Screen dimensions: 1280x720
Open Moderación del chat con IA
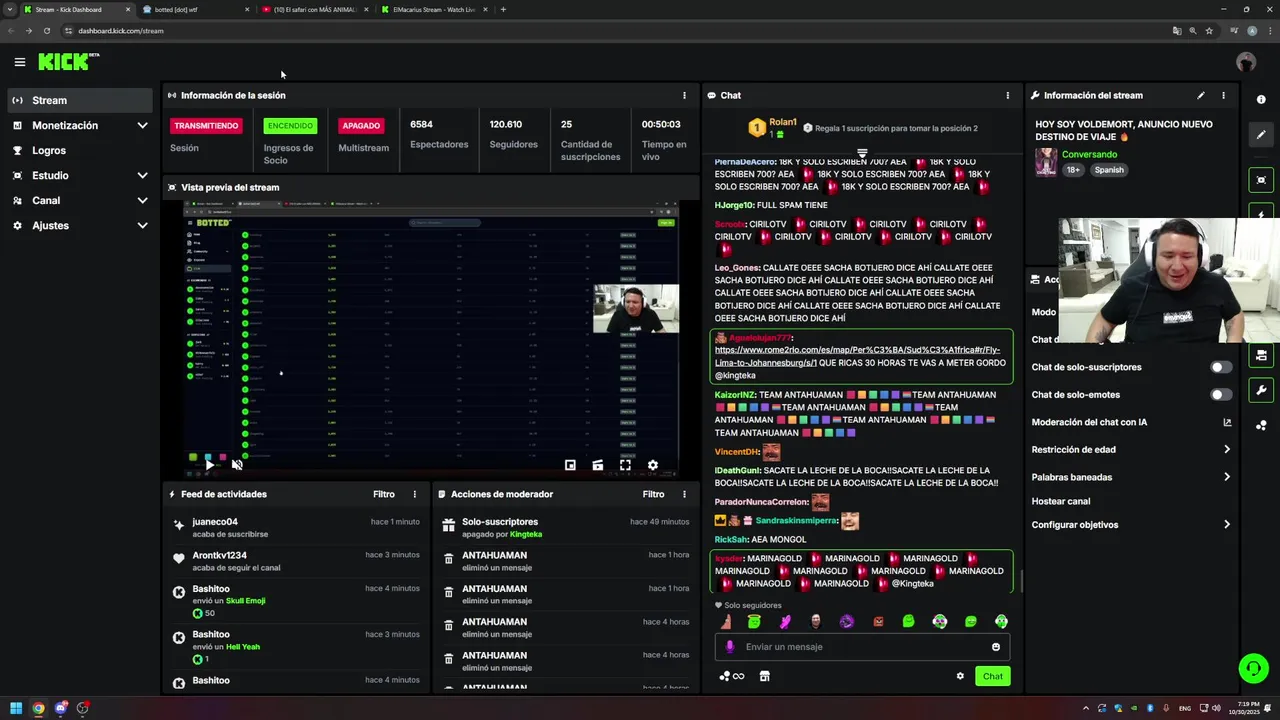(1130, 422)
